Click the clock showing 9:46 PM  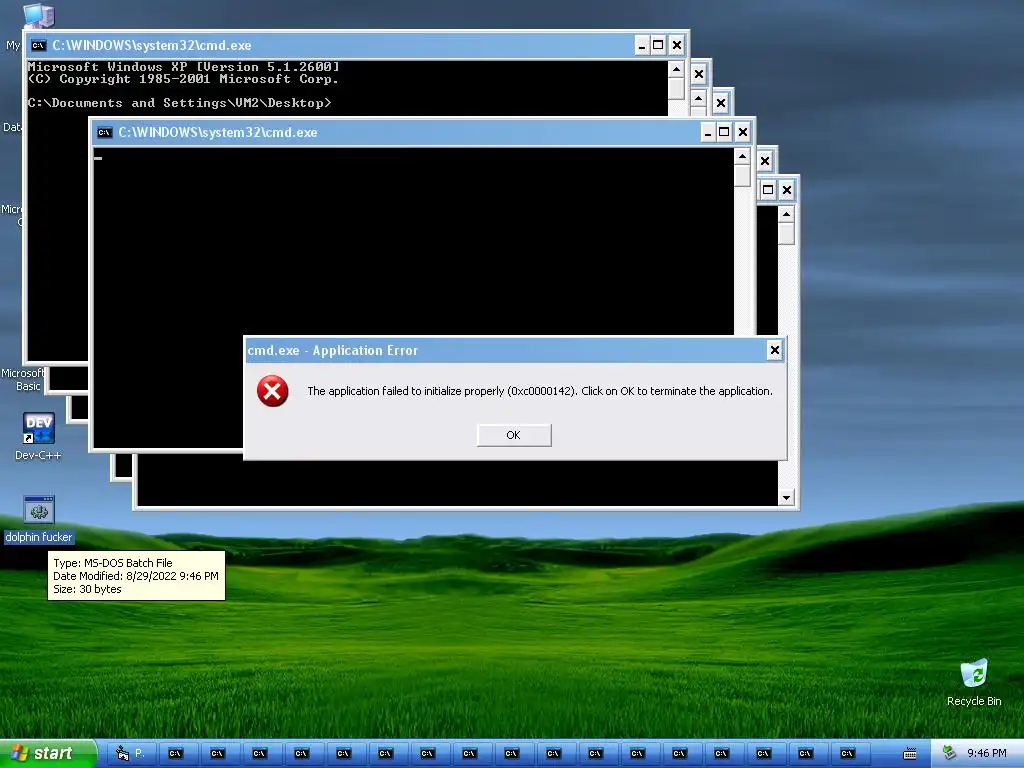point(987,753)
